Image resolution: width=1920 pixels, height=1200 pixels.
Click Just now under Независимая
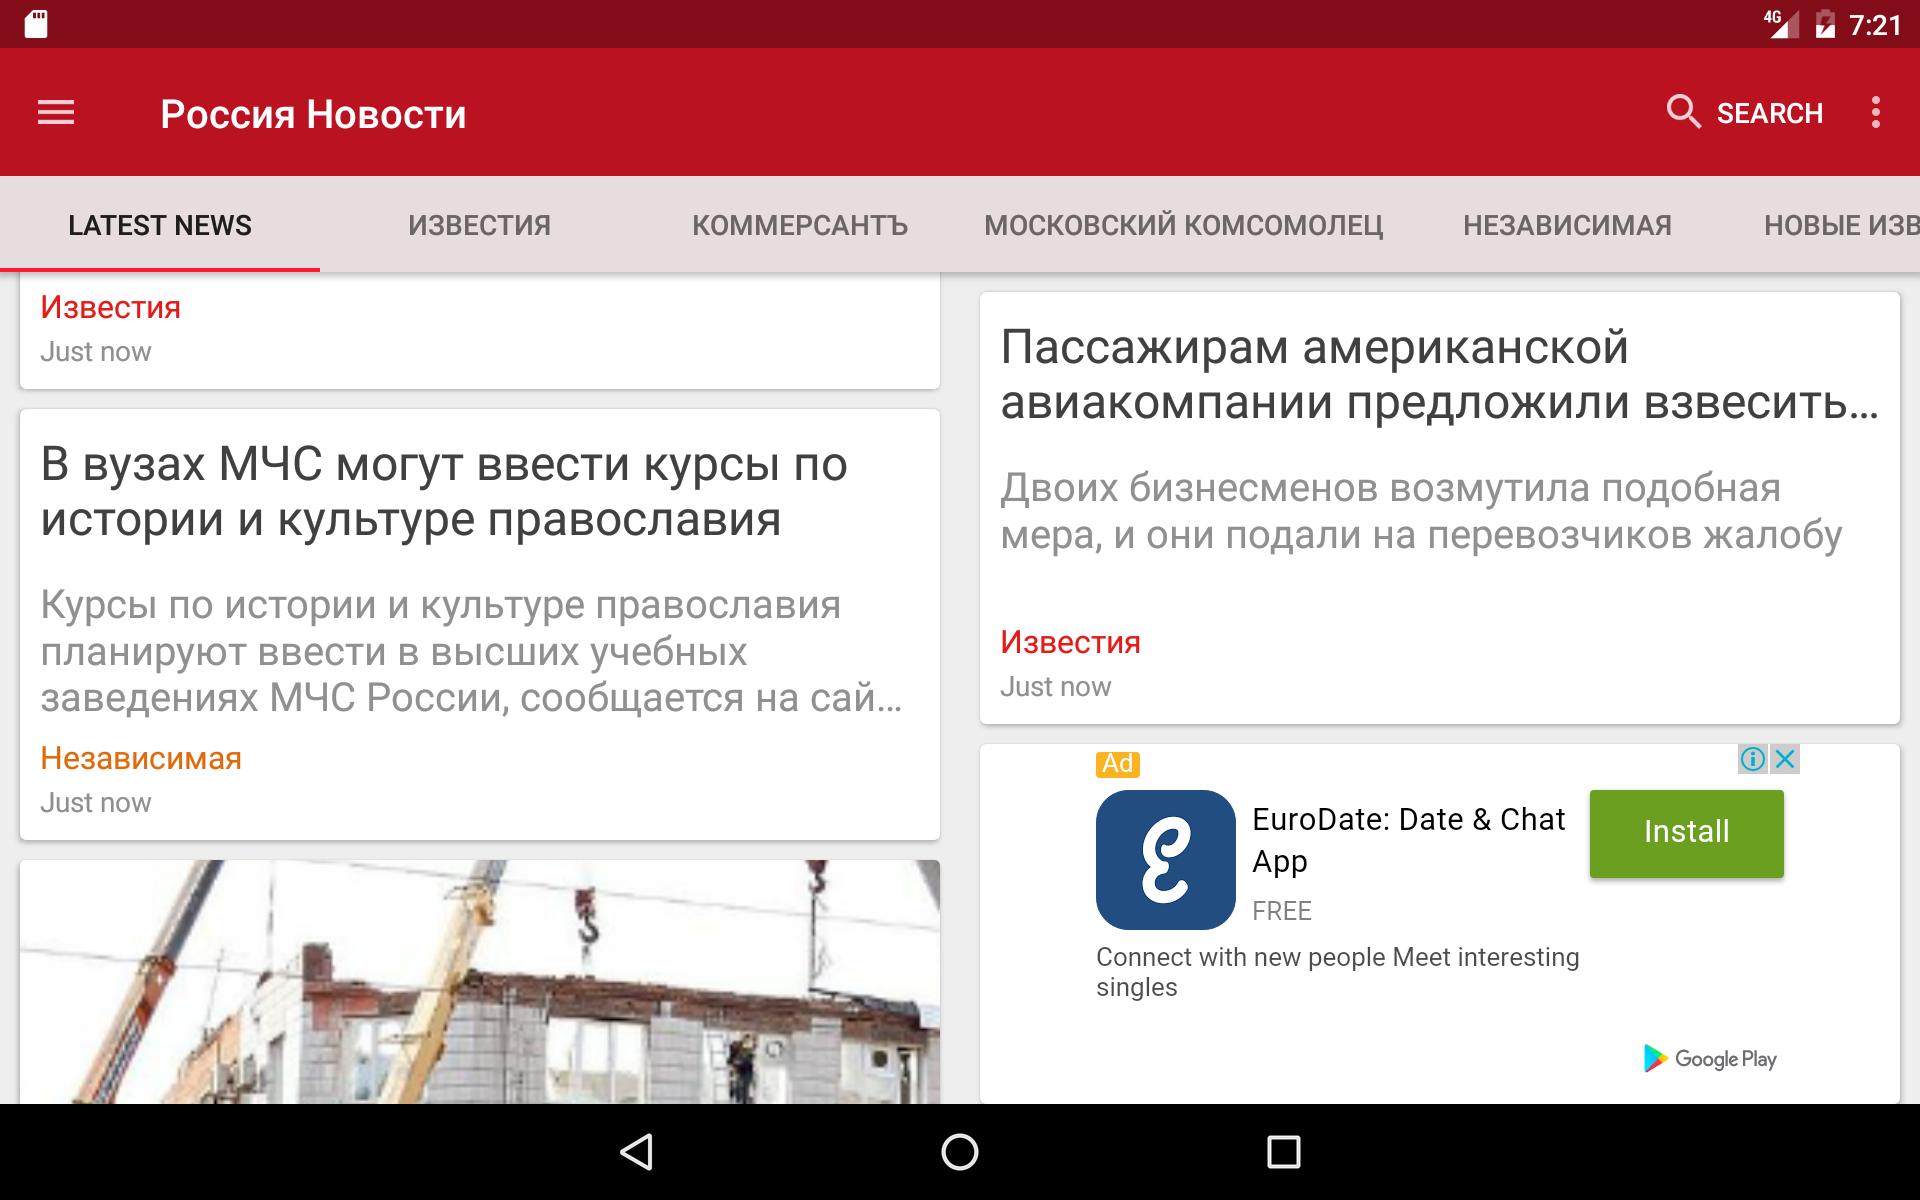(x=96, y=803)
